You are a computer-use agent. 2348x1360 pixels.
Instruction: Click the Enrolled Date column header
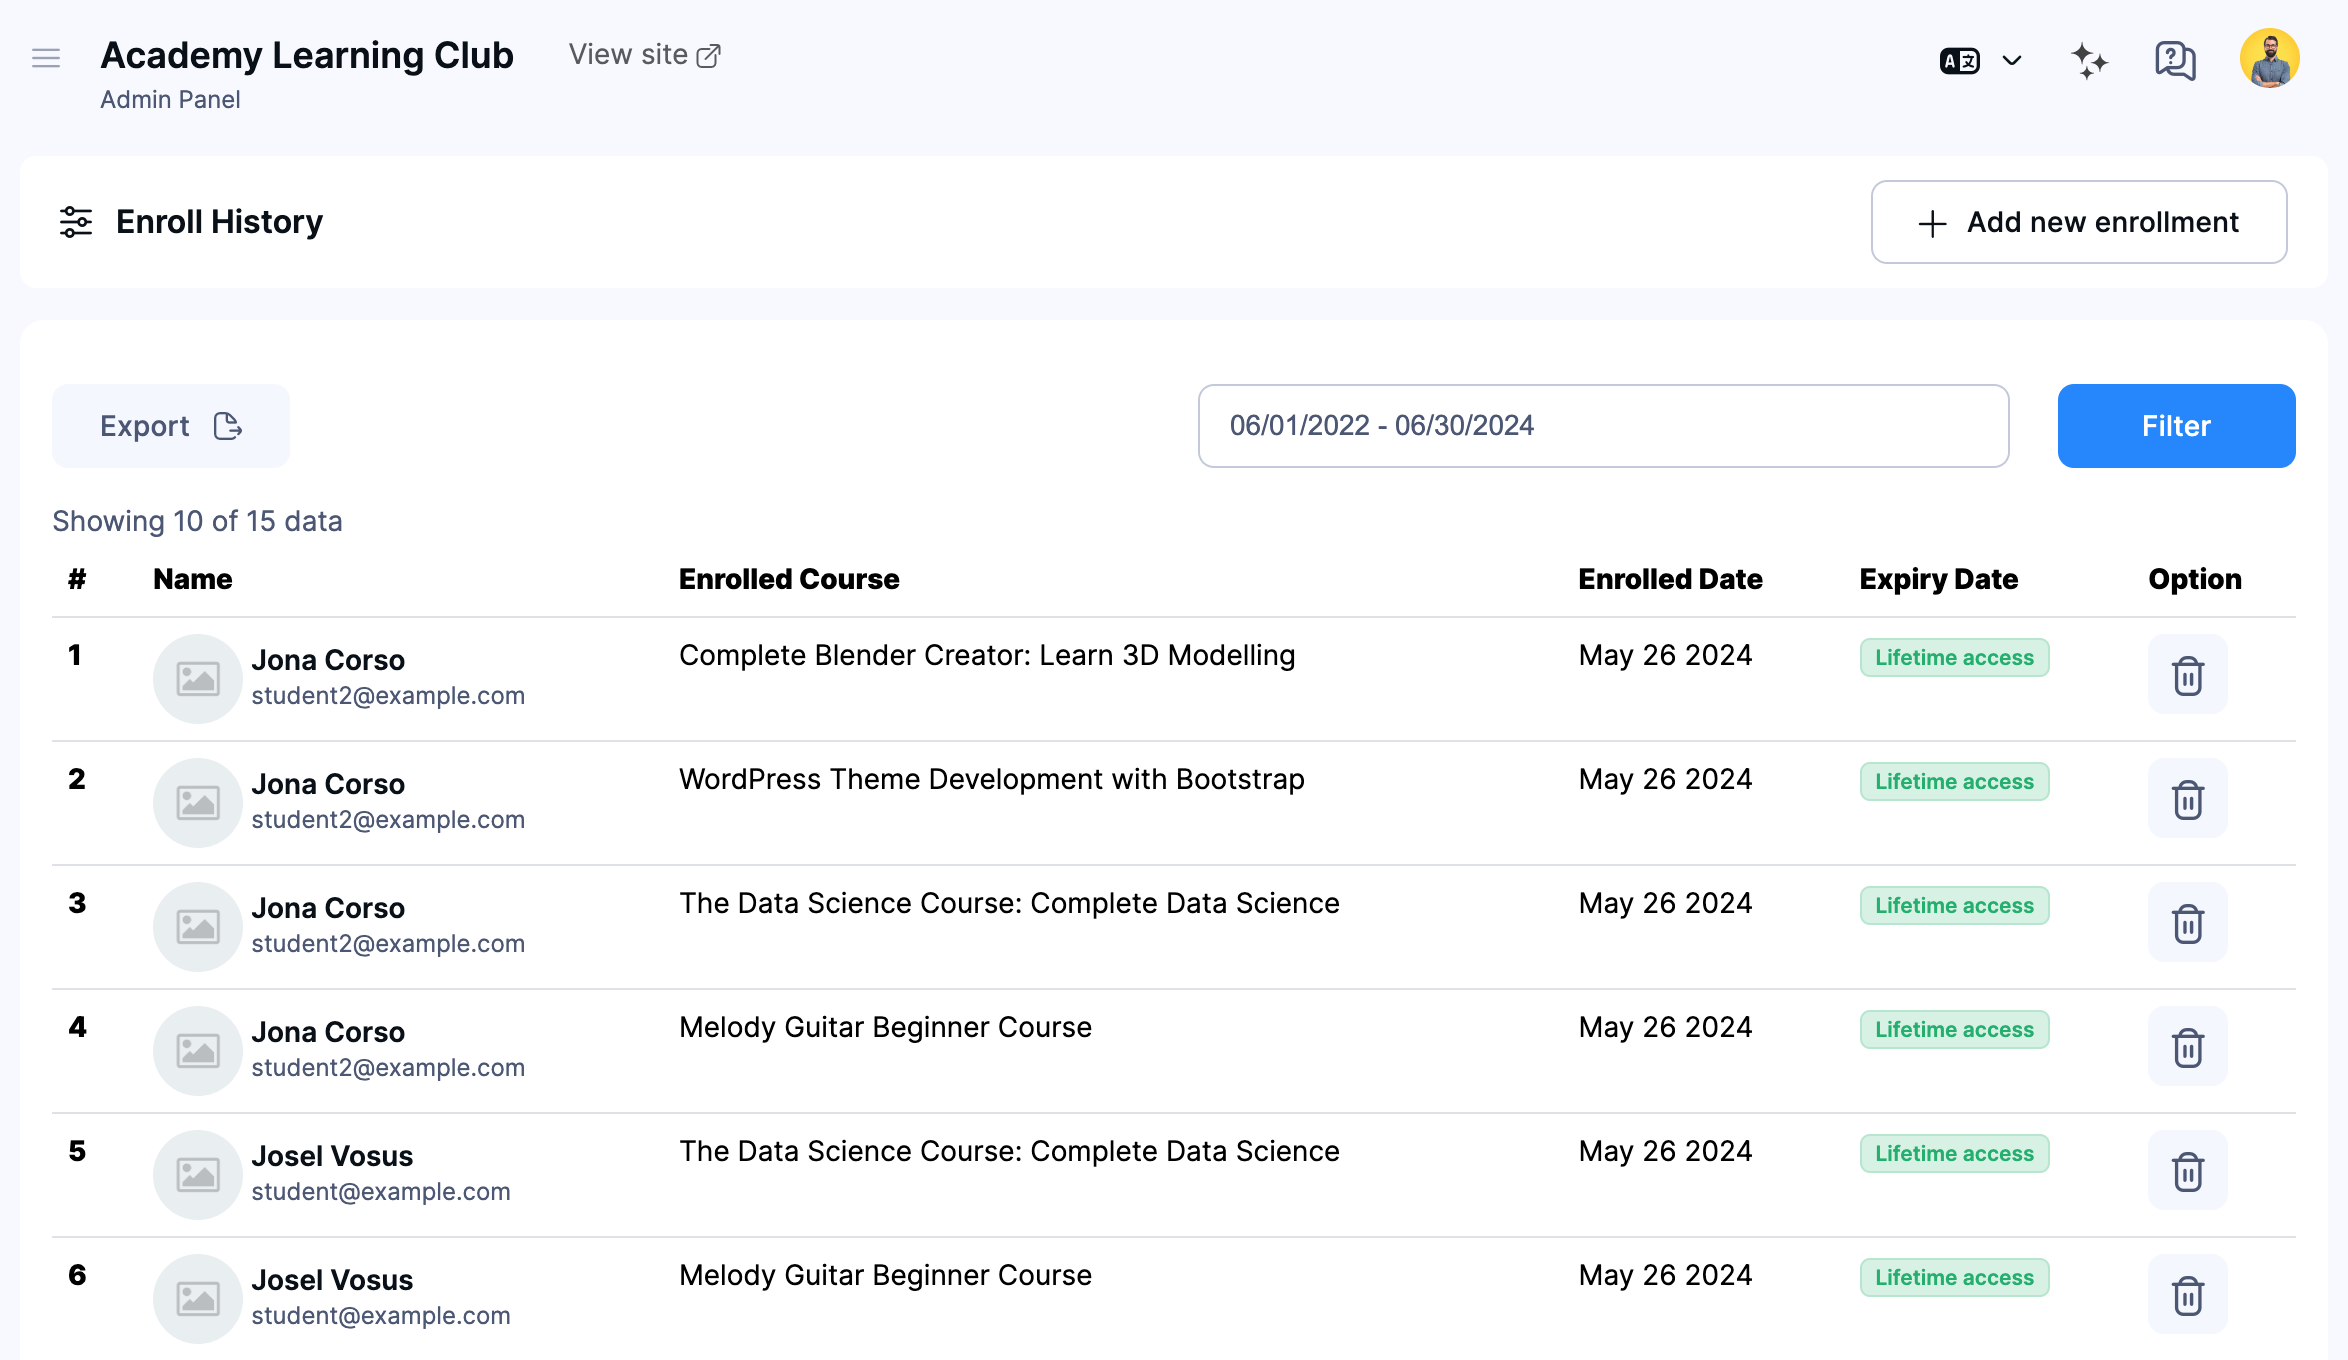1669,578
